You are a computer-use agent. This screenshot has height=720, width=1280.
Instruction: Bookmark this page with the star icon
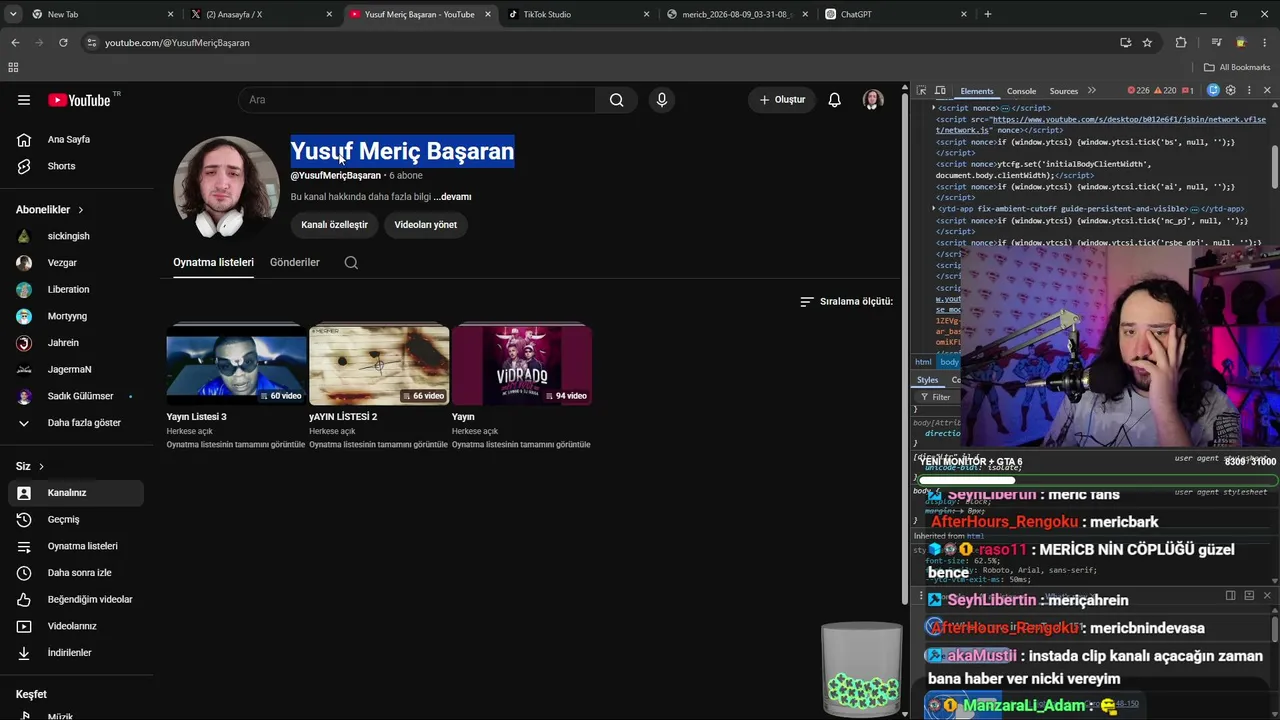(x=1147, y=43)
